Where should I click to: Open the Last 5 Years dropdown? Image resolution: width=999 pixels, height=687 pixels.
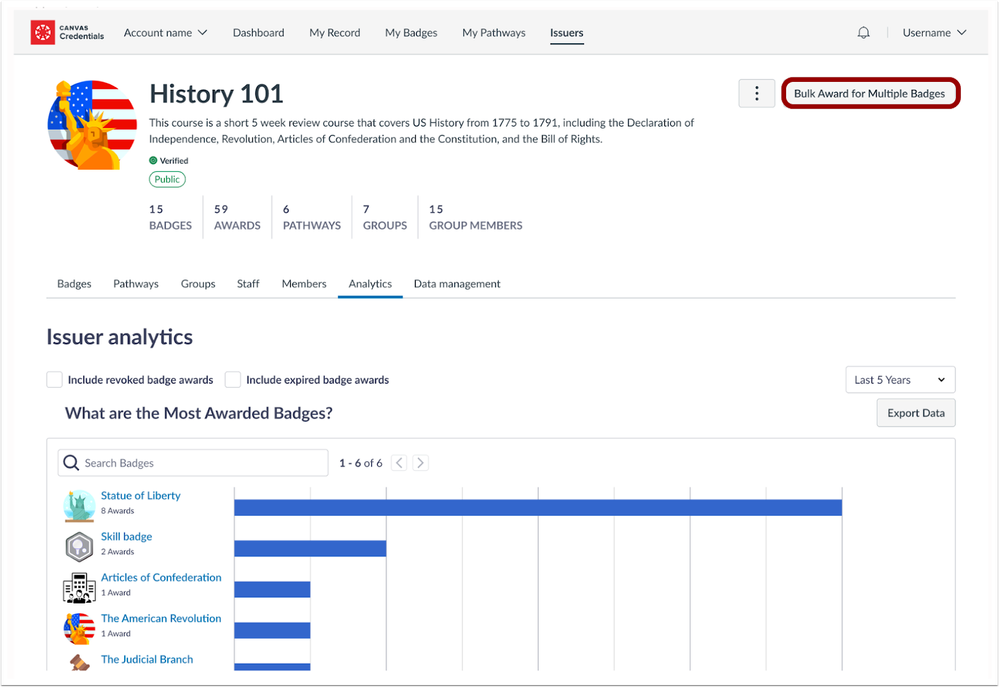point(899,380)
